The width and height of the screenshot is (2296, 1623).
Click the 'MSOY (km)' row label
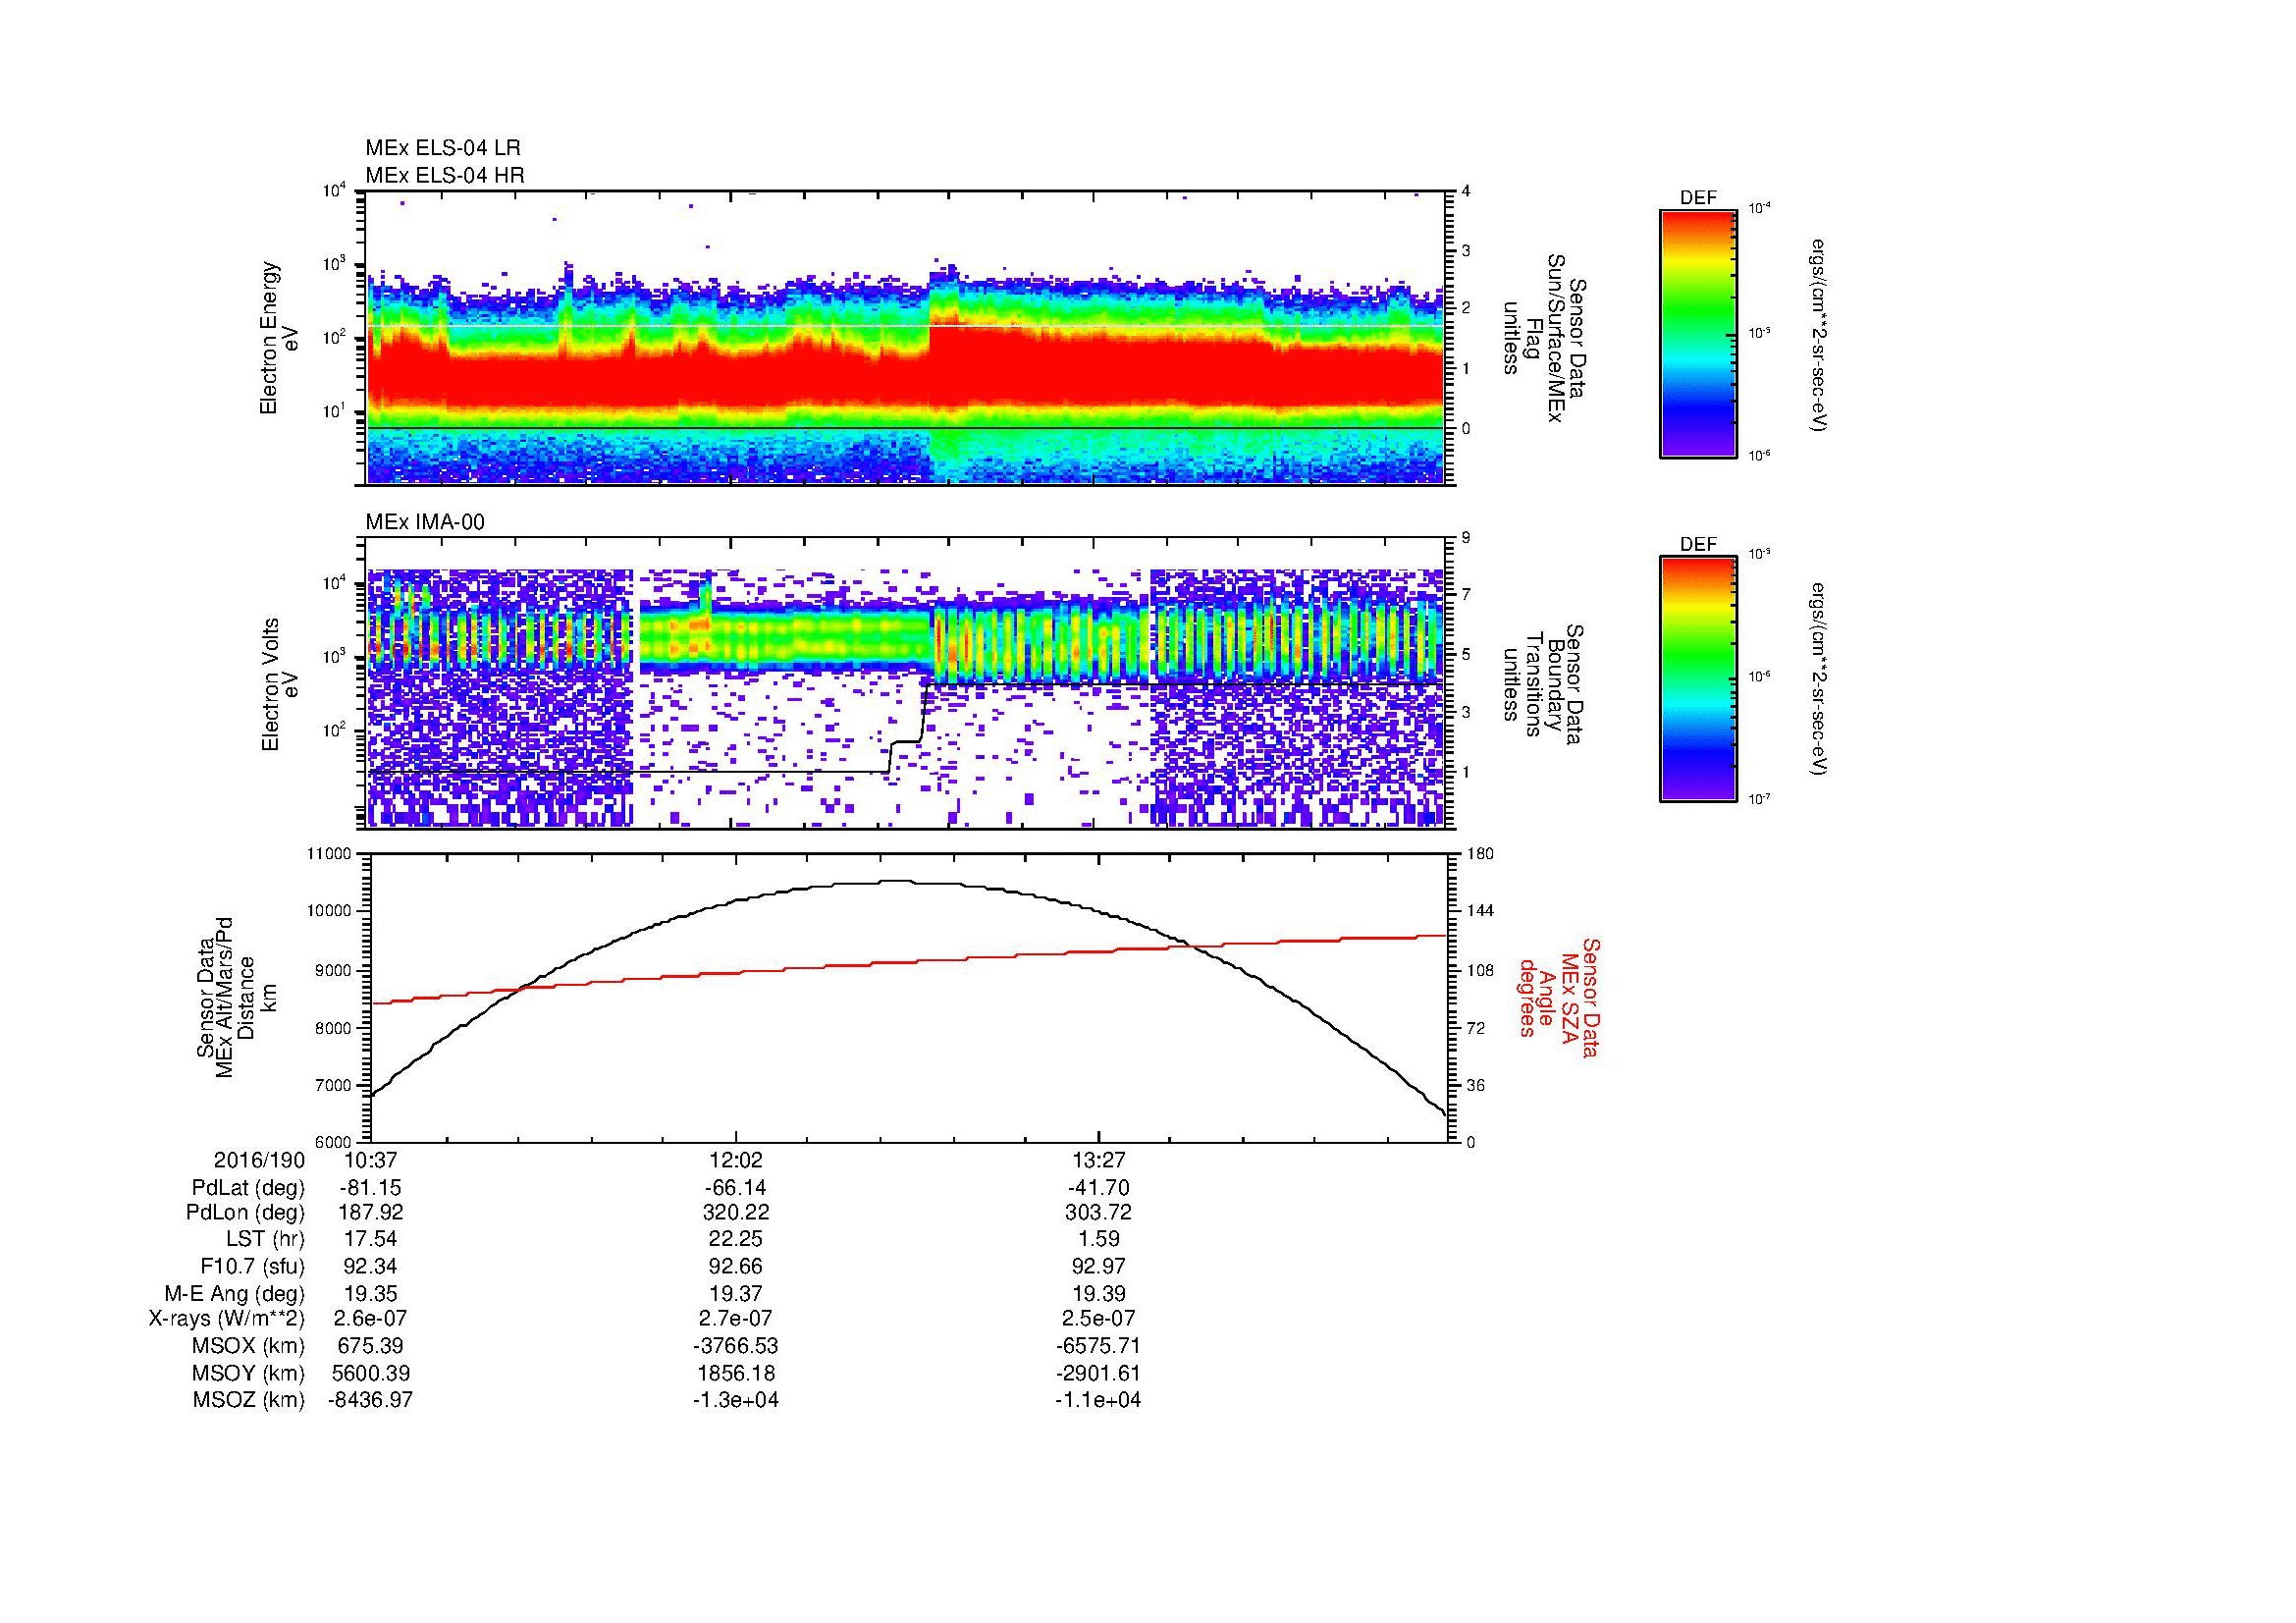pyautogui.click(x=249, y=1374)
